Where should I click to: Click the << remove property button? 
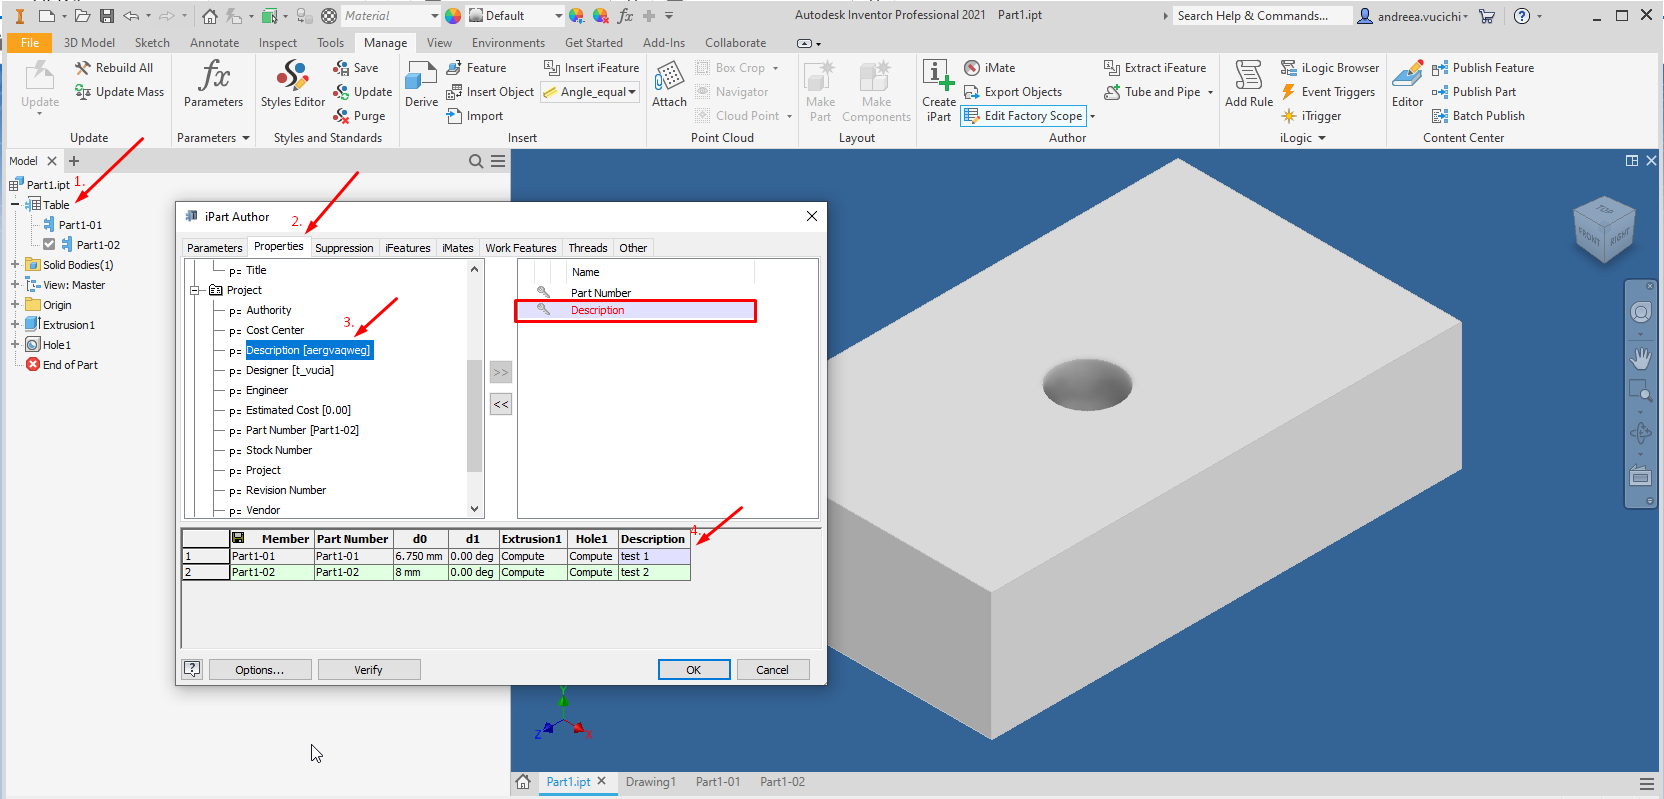(501, 404)
